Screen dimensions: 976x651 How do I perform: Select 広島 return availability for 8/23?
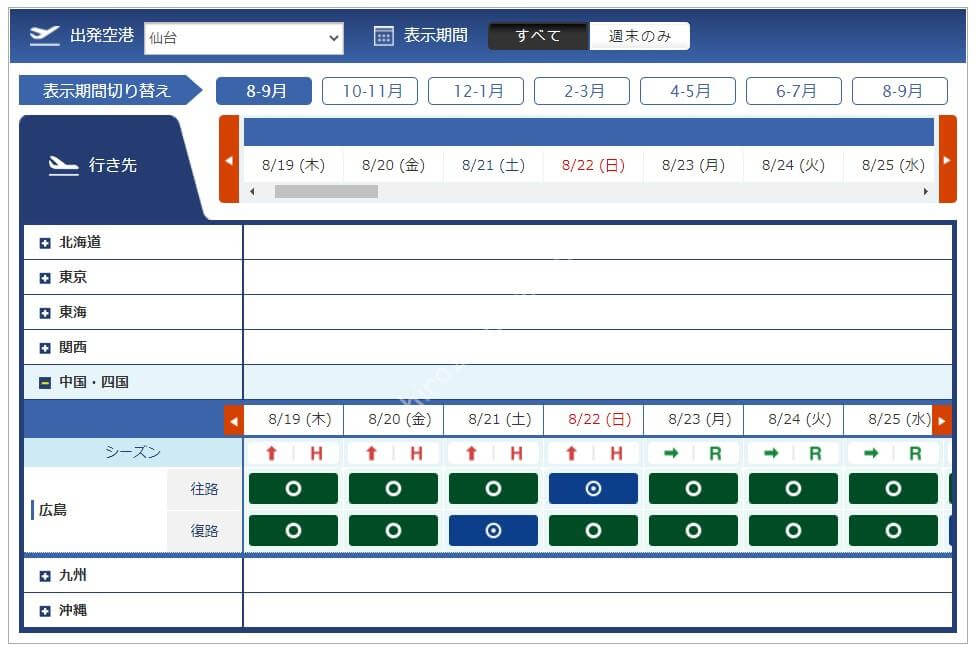click(x=693, y=530)
